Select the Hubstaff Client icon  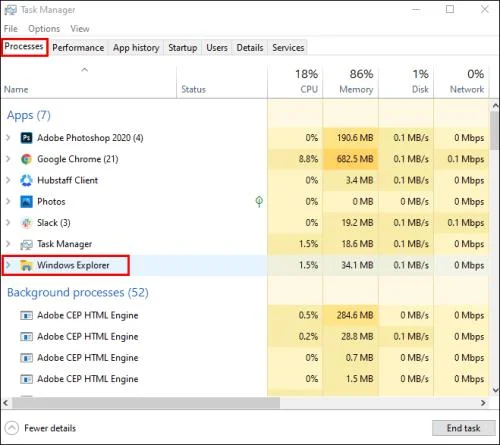pos(26,180)
